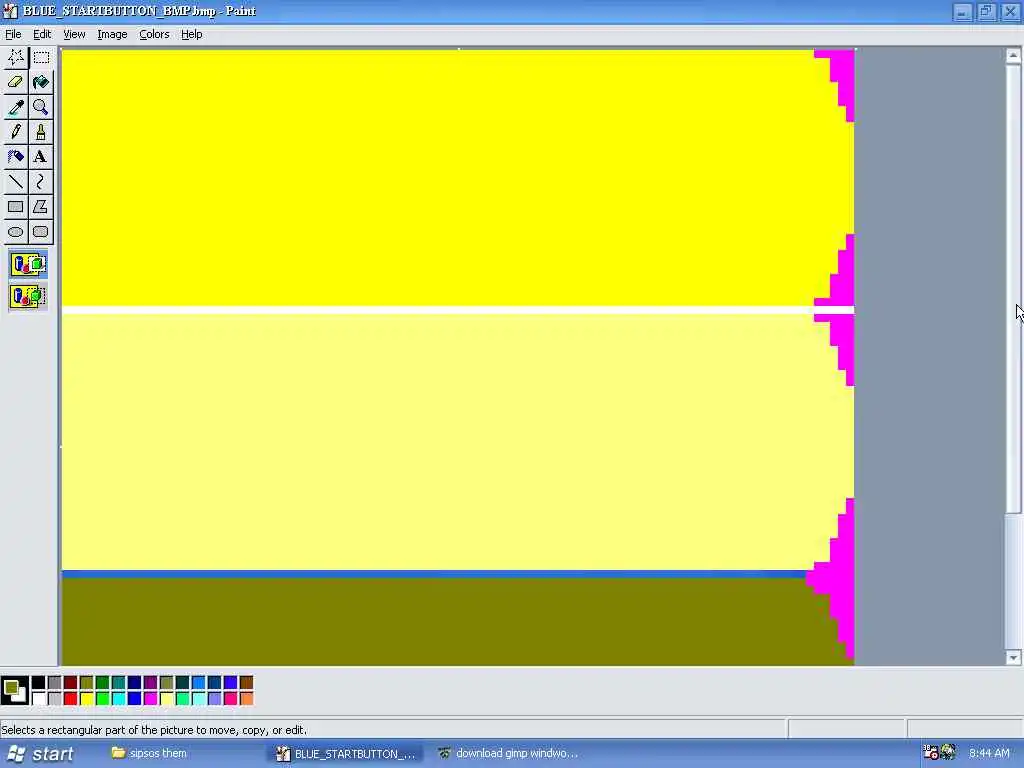Select the Polygon tool

(x=40, y=207)
